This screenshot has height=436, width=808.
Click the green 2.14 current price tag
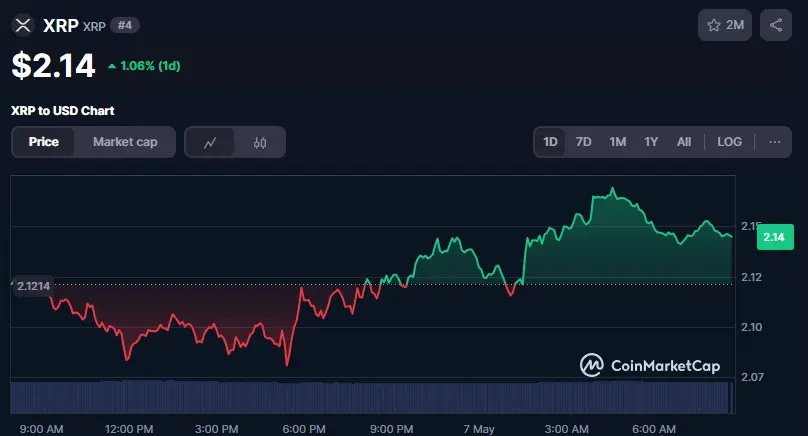click(775, 237)
